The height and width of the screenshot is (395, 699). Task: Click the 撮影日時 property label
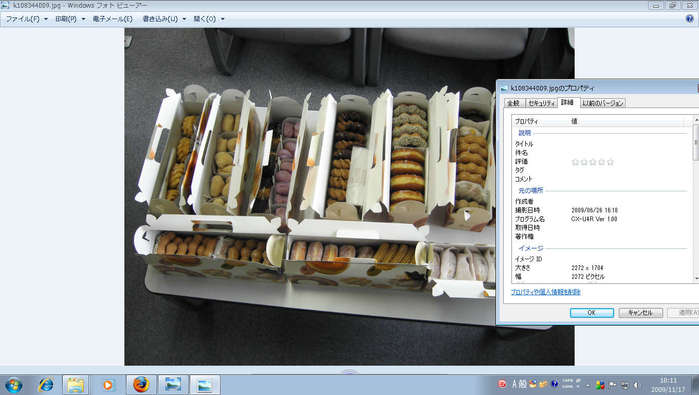[527, 210]
